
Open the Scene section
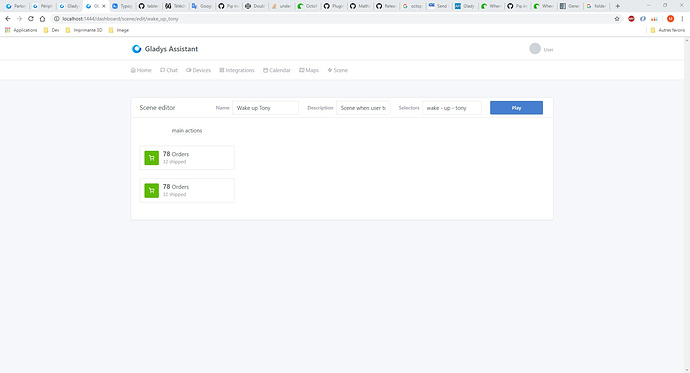338,70
